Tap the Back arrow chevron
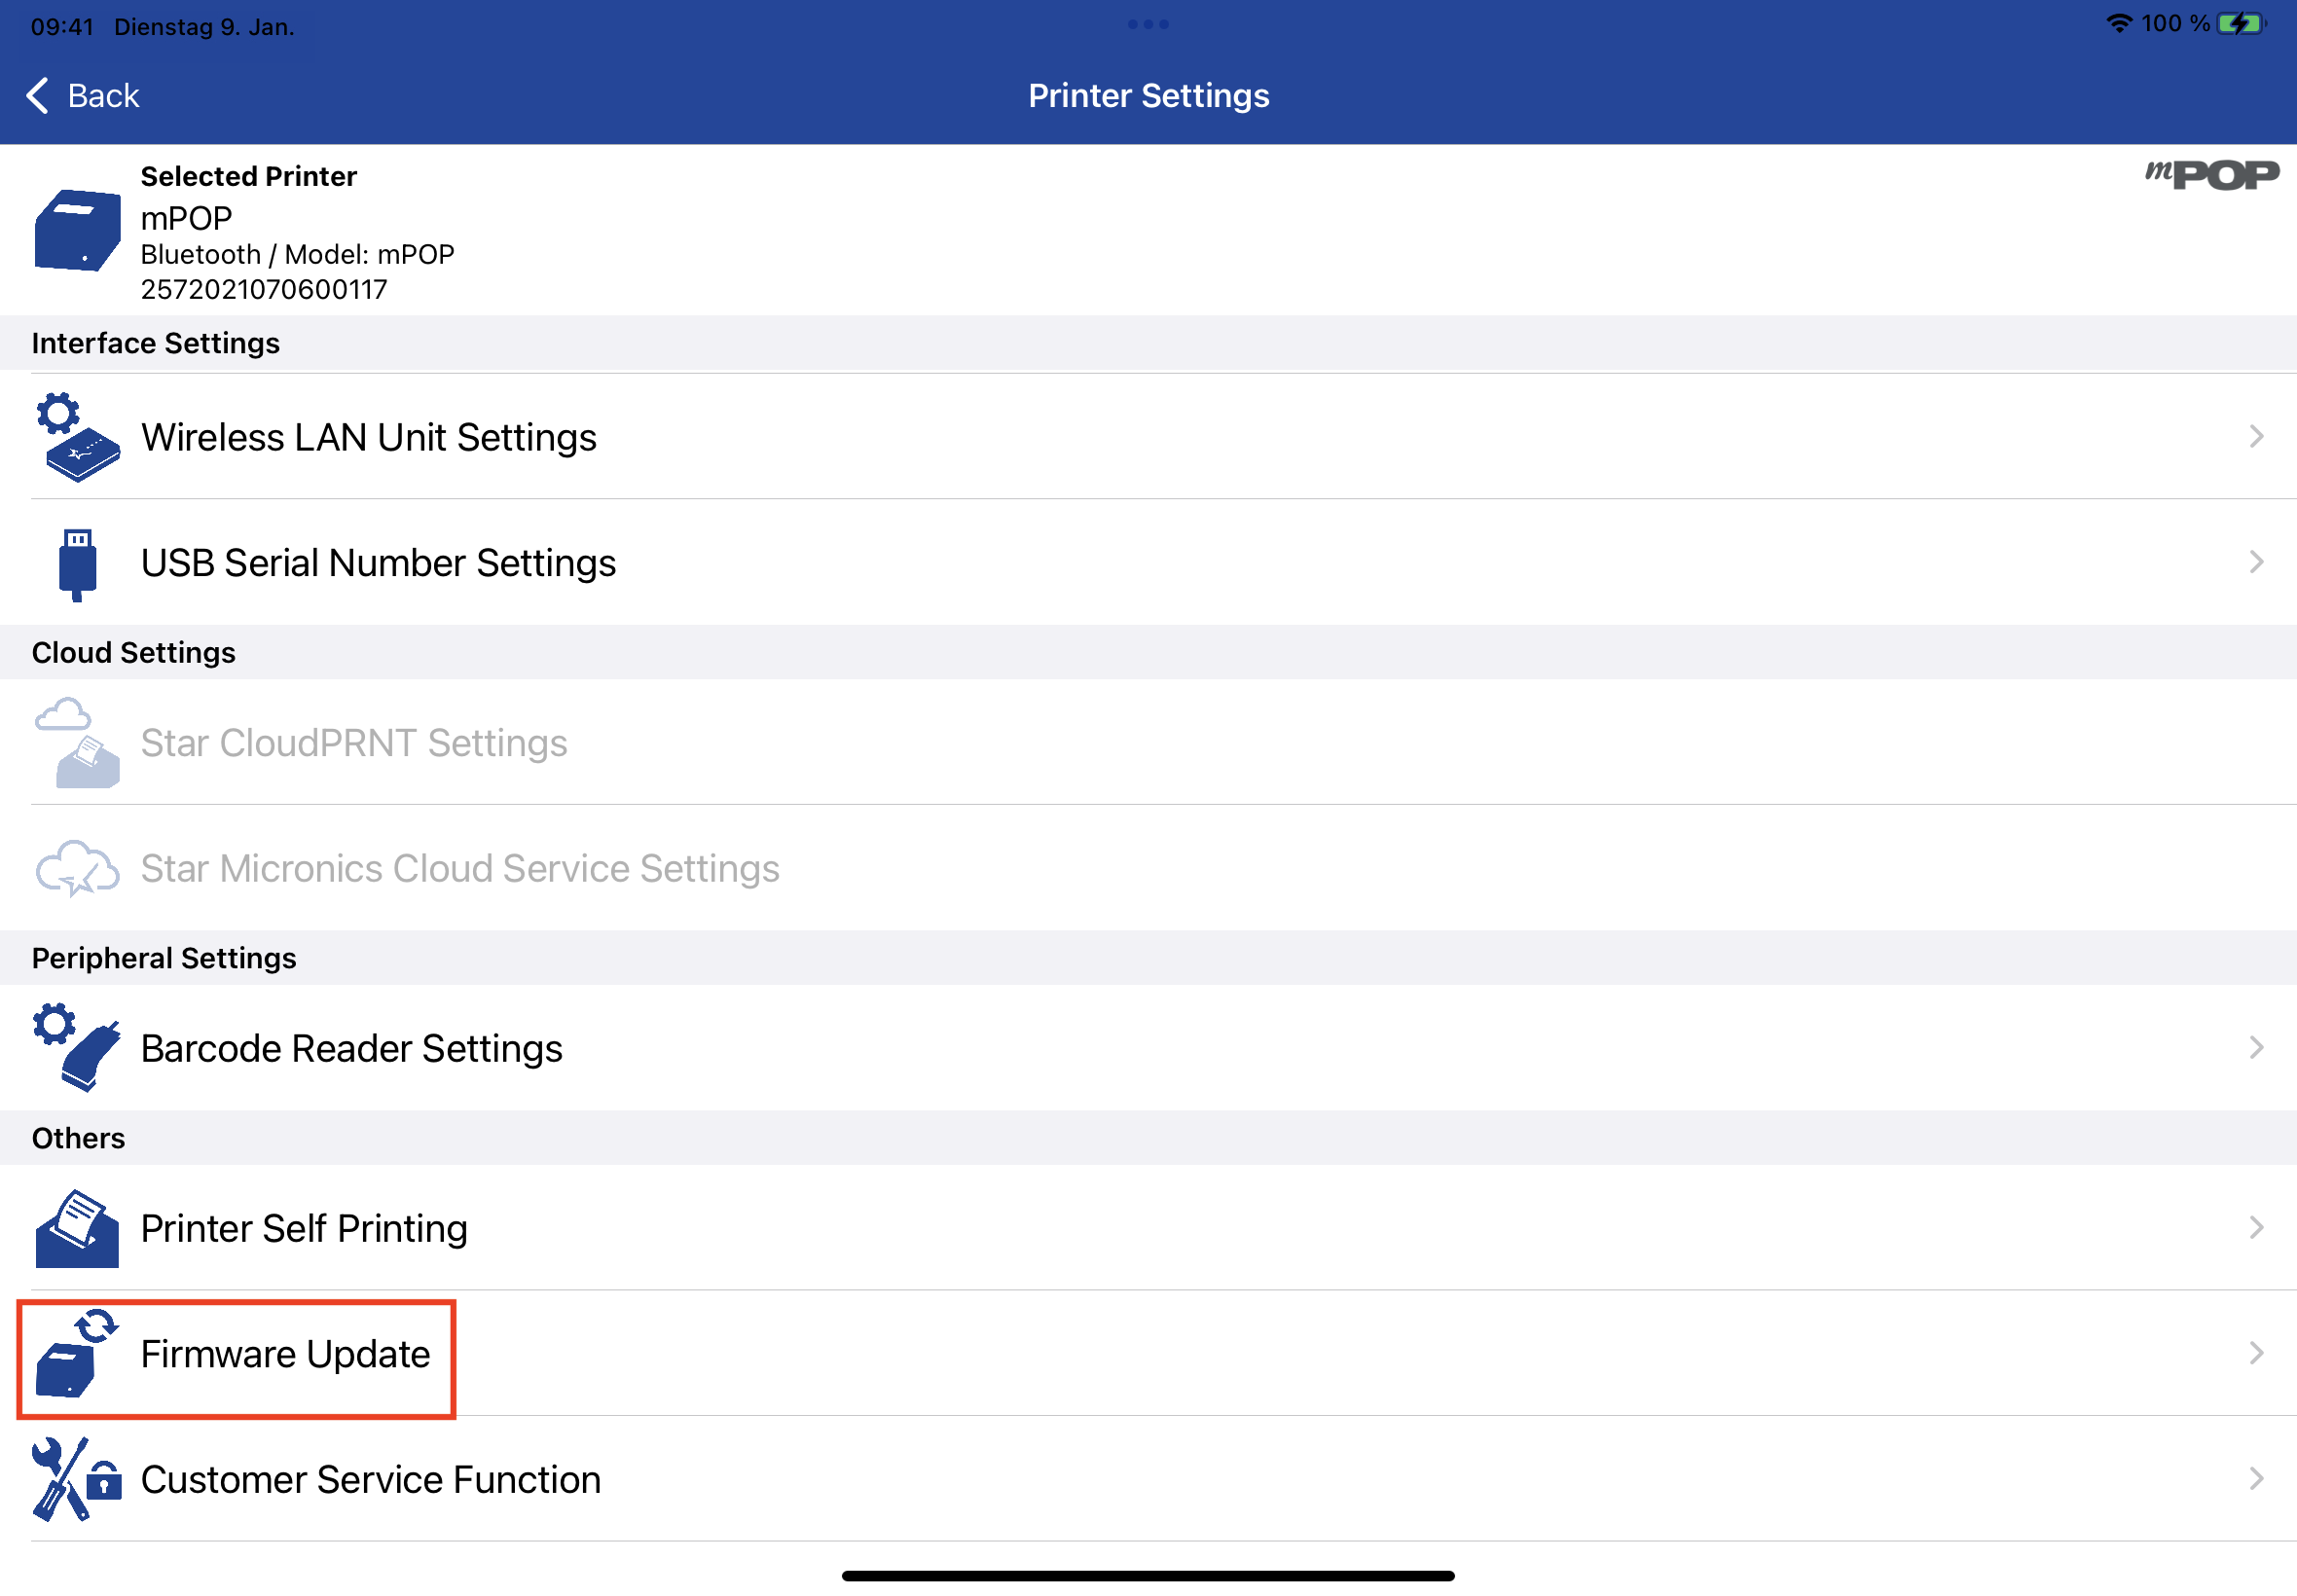 pyautogui.click(x=37, y=96)
